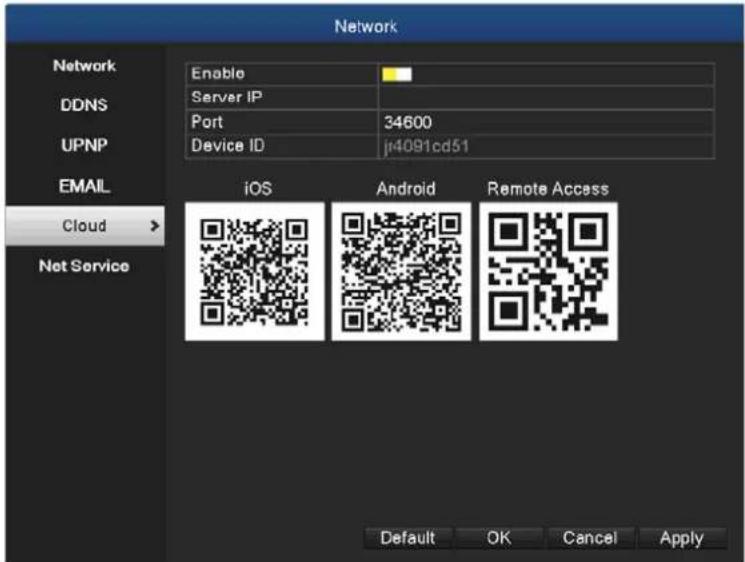Click the iOS heading above QR code
745x562 pixels.
258,189
